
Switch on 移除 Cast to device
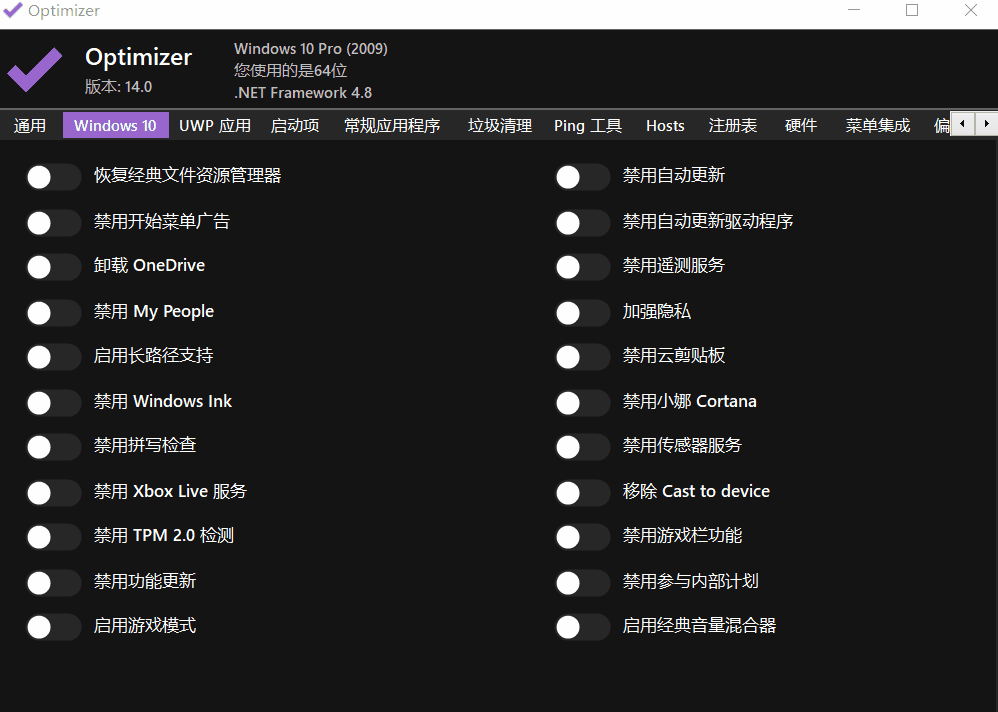582,492
